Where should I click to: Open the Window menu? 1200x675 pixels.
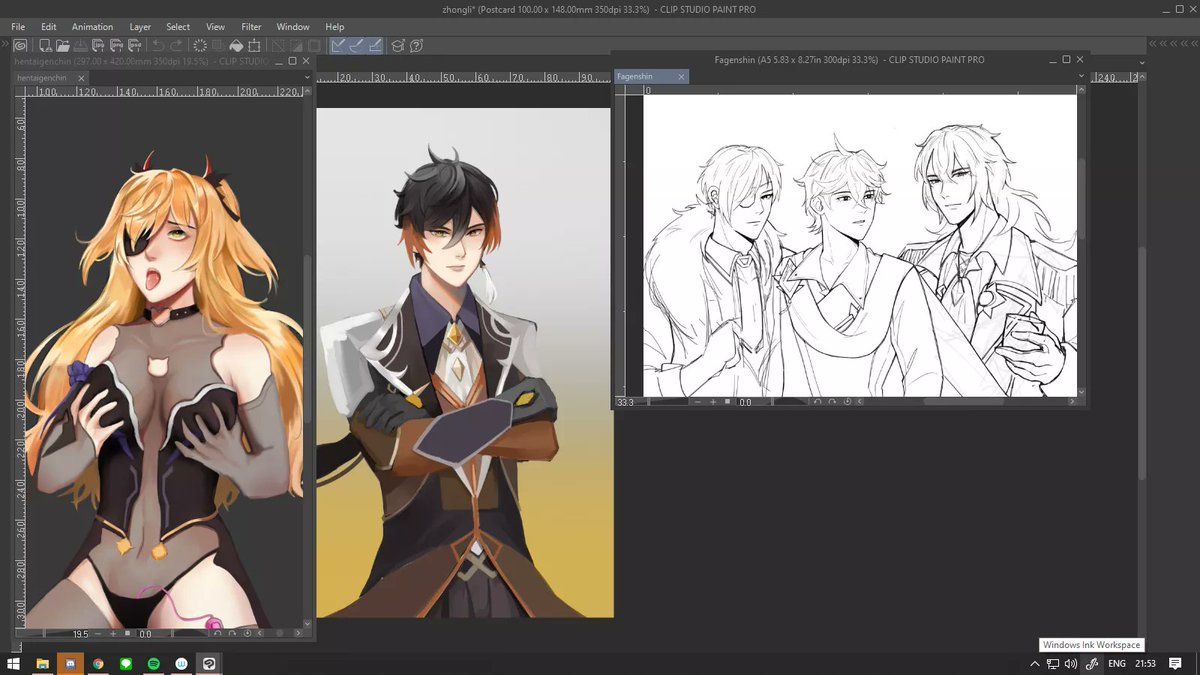[x=293, y=27]
